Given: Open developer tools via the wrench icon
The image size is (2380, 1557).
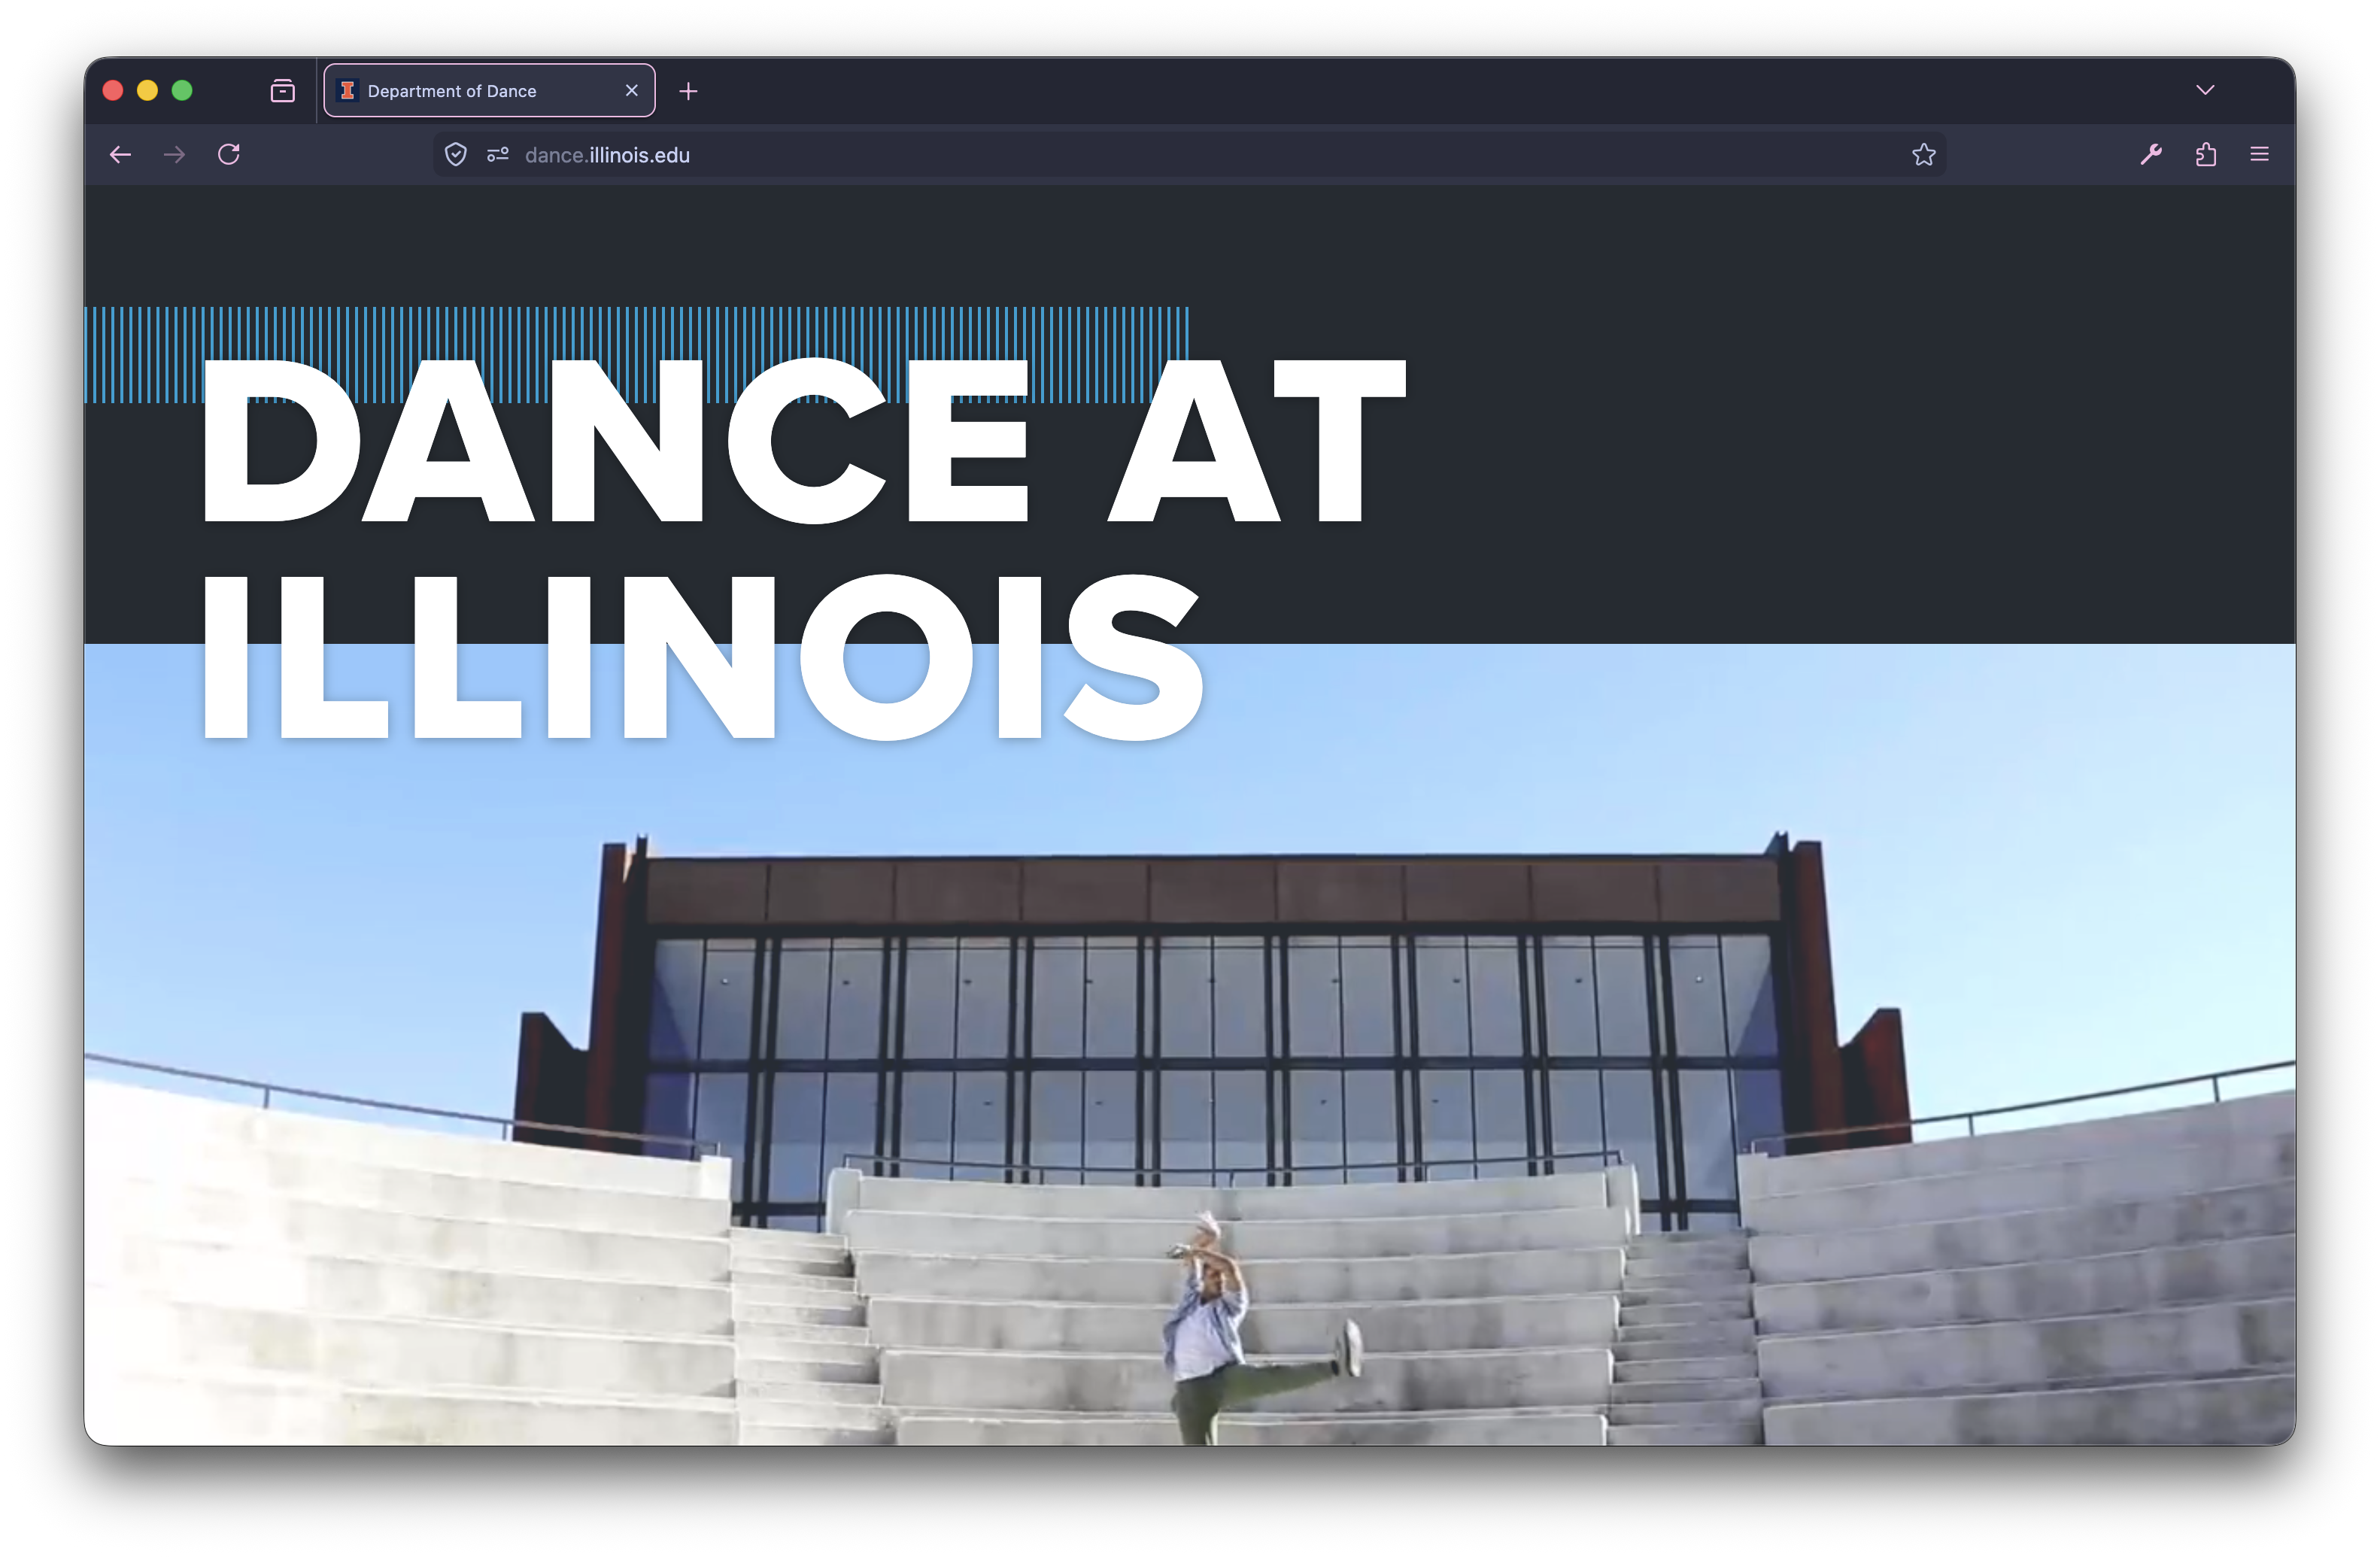Looking at the screenshot, I should point(2151,155).
